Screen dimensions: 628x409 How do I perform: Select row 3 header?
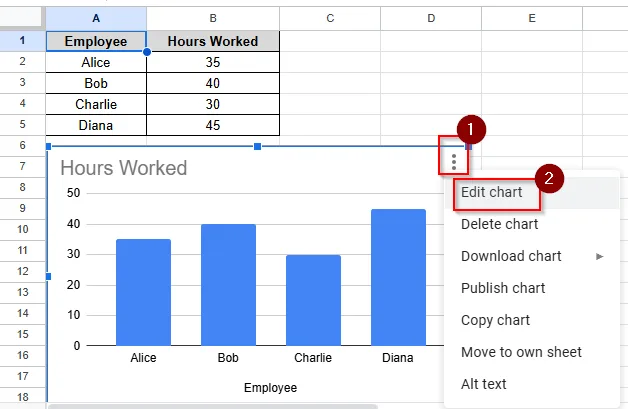[x=22, y=83]
